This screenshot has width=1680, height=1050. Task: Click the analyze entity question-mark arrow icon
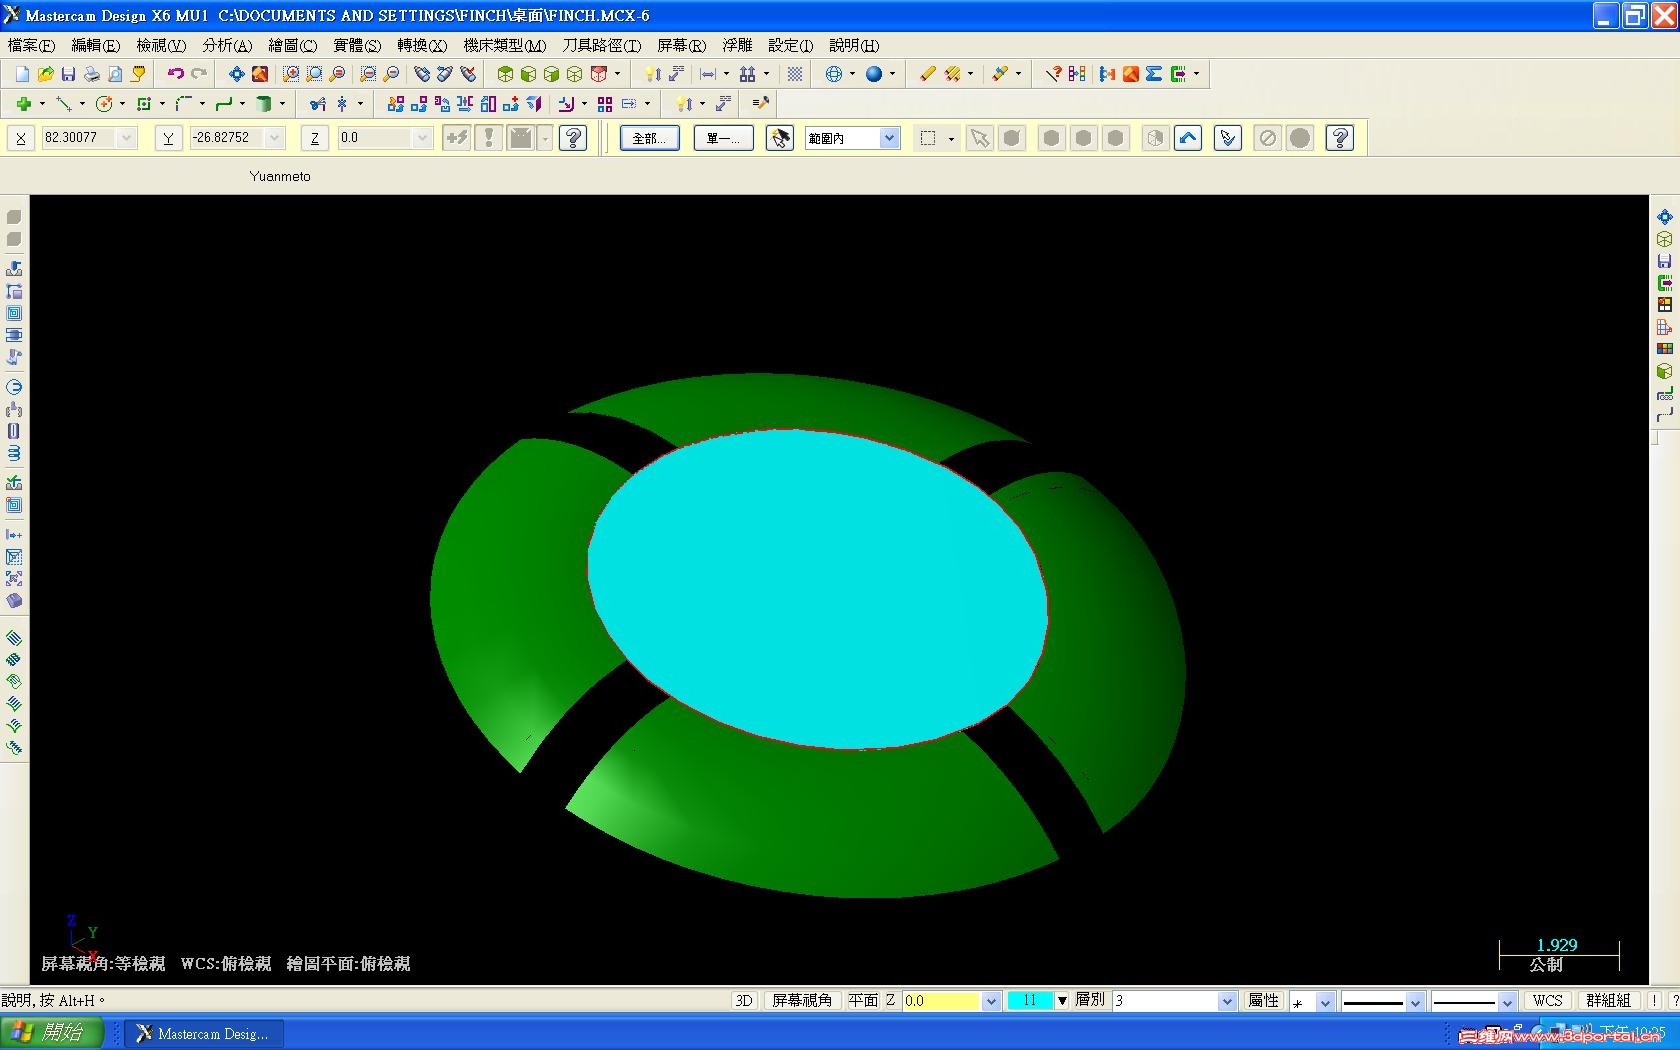point(1053,74)
